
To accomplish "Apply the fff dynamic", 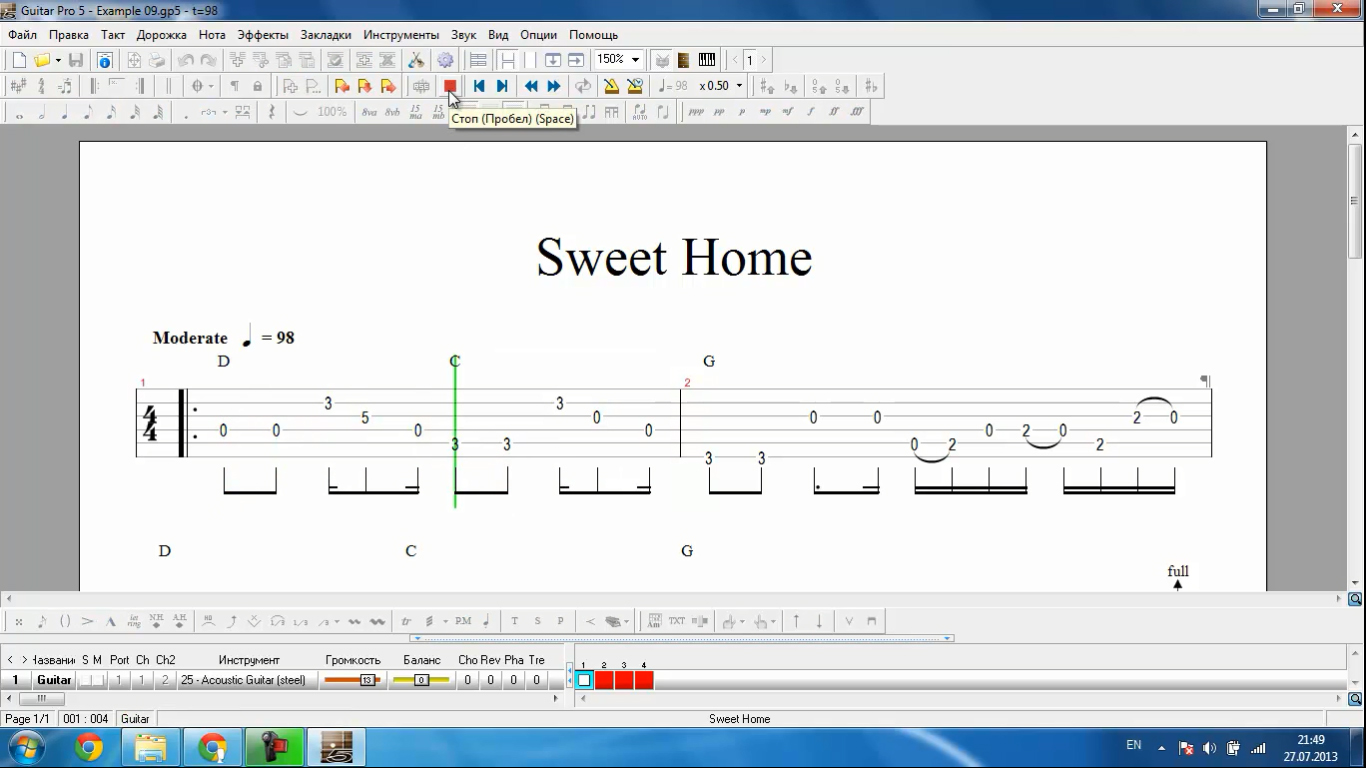I will [x=857, y=112].
